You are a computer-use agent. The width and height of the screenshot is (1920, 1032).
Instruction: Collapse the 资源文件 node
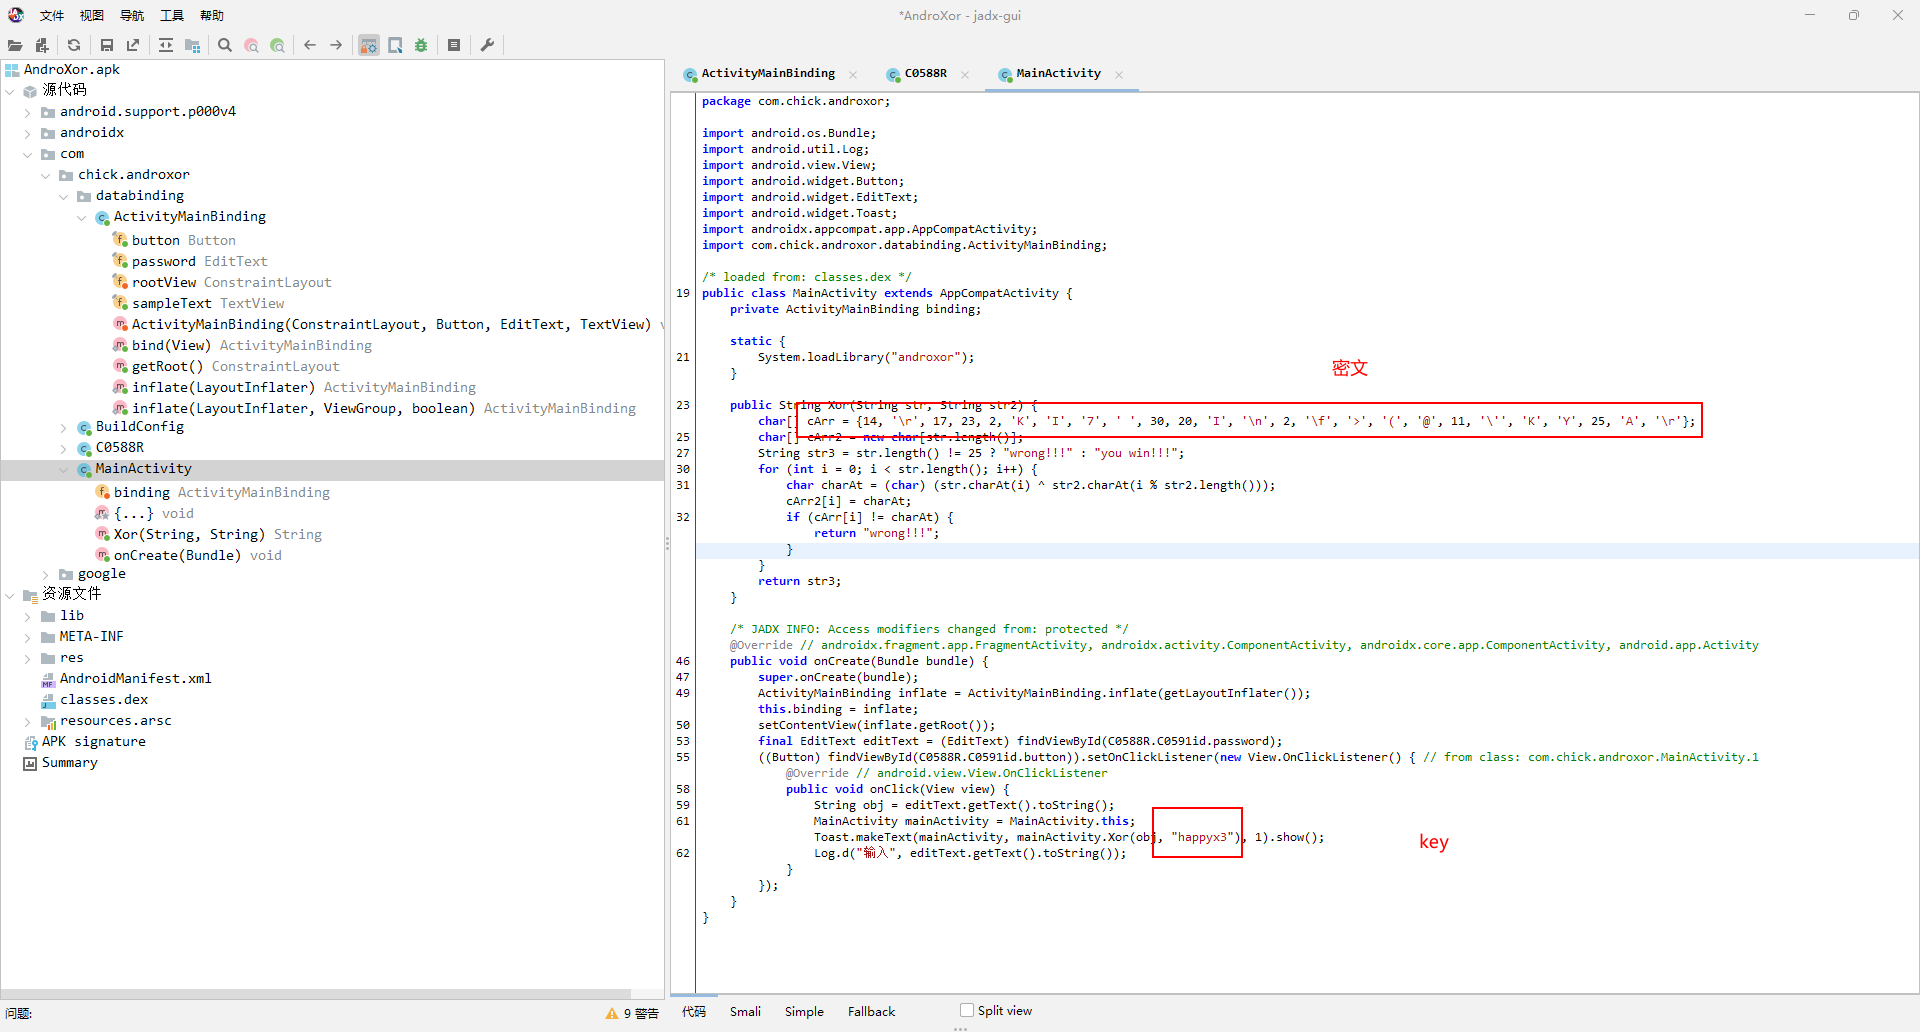(x=10, y=596)
